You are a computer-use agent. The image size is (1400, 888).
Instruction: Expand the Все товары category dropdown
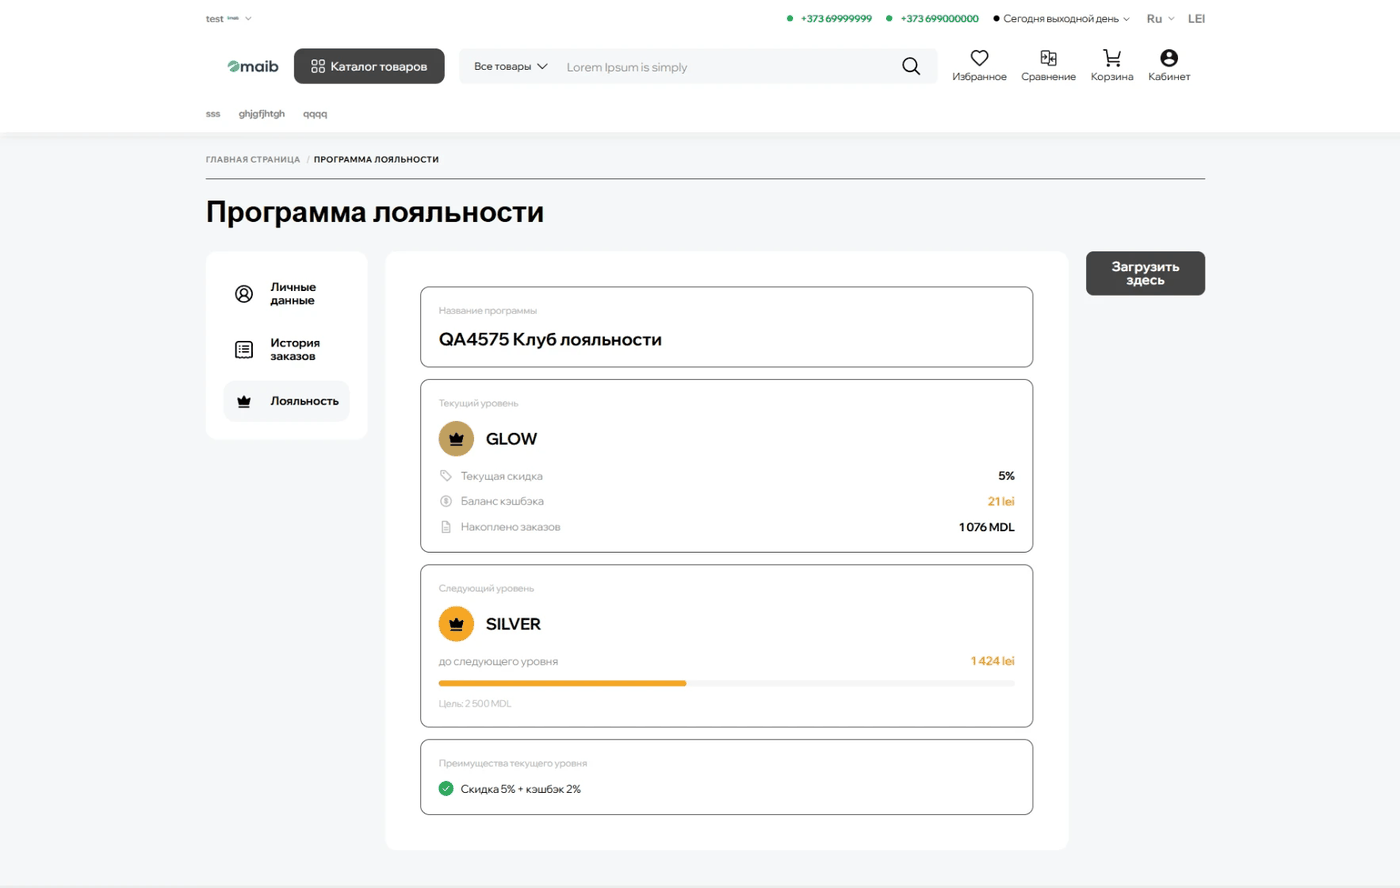[510, 66]
